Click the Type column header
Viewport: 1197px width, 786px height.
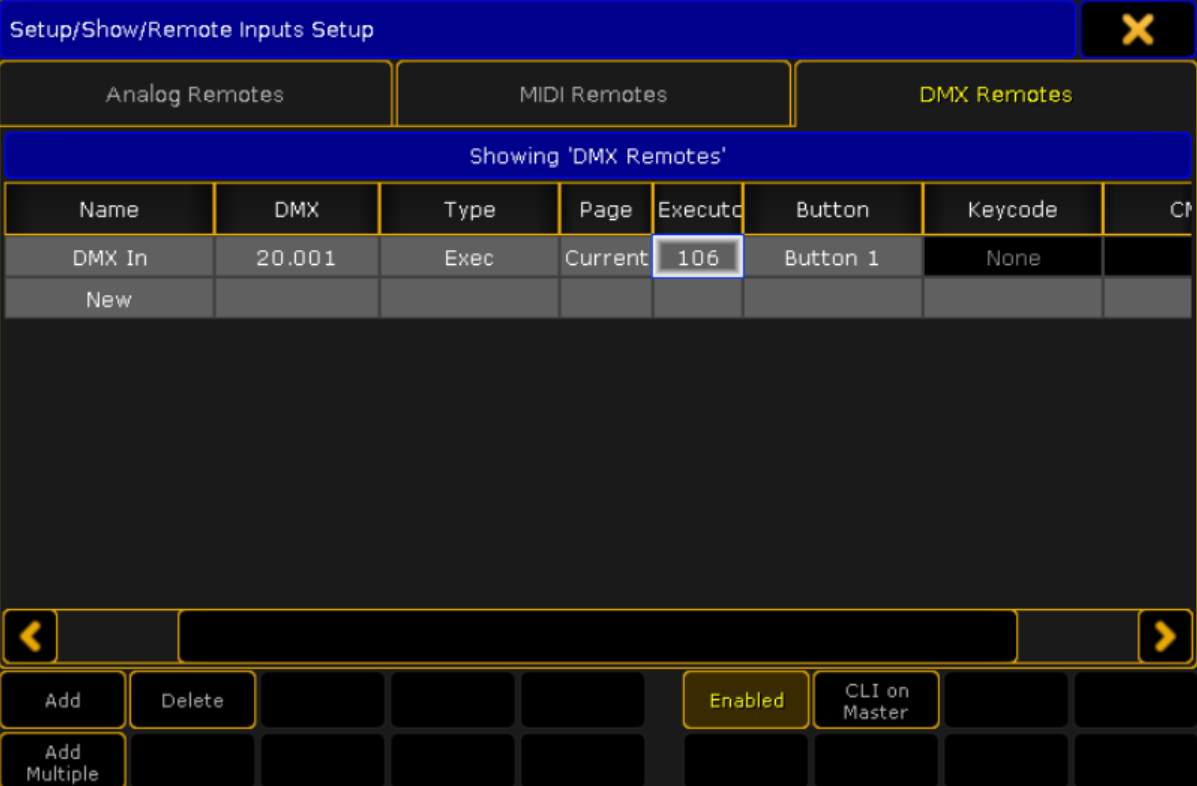click(x=469, y=209)
